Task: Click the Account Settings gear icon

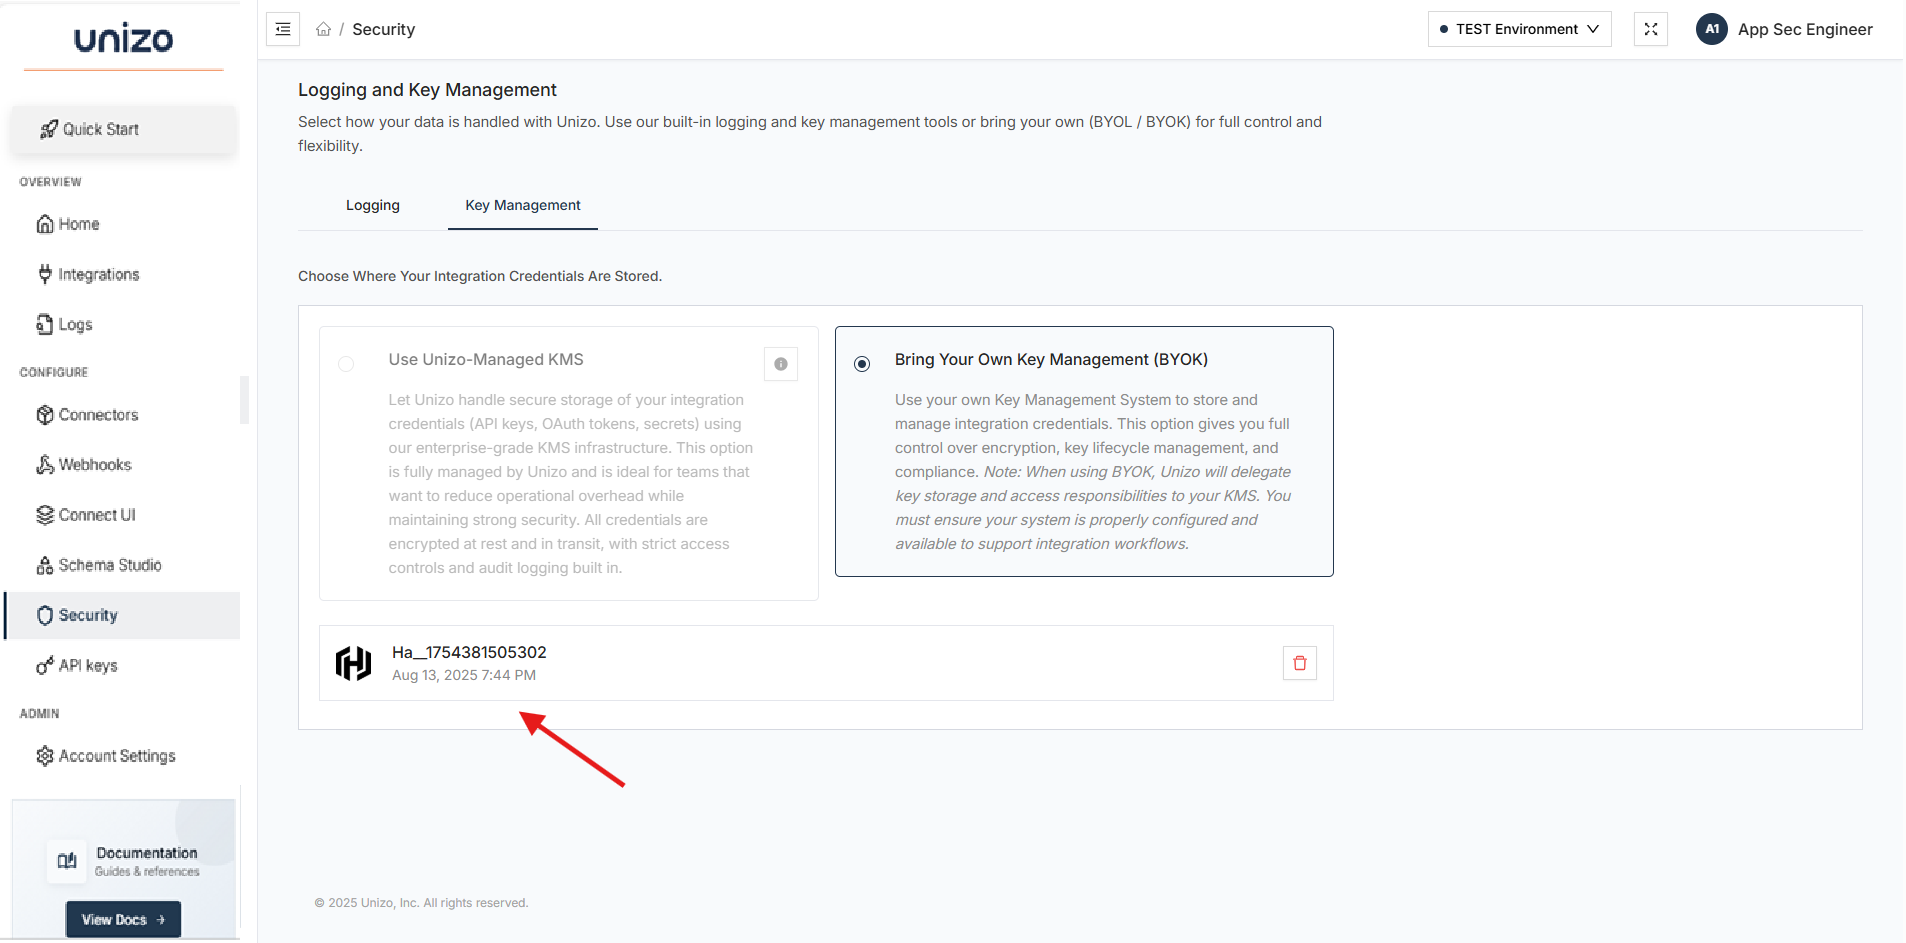Action: click(x=45, y=756)
